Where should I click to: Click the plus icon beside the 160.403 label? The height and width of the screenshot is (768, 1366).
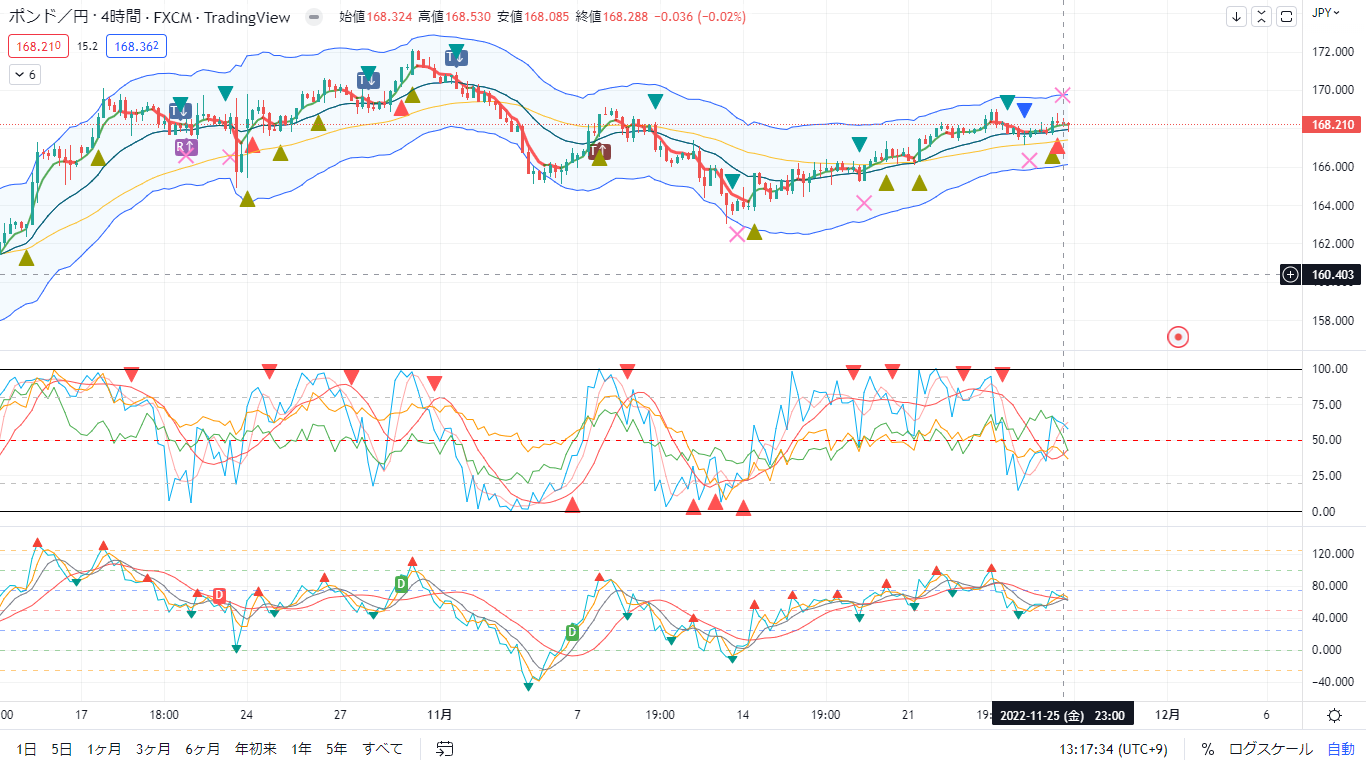pyautogui.click(x=1290, y=275)
